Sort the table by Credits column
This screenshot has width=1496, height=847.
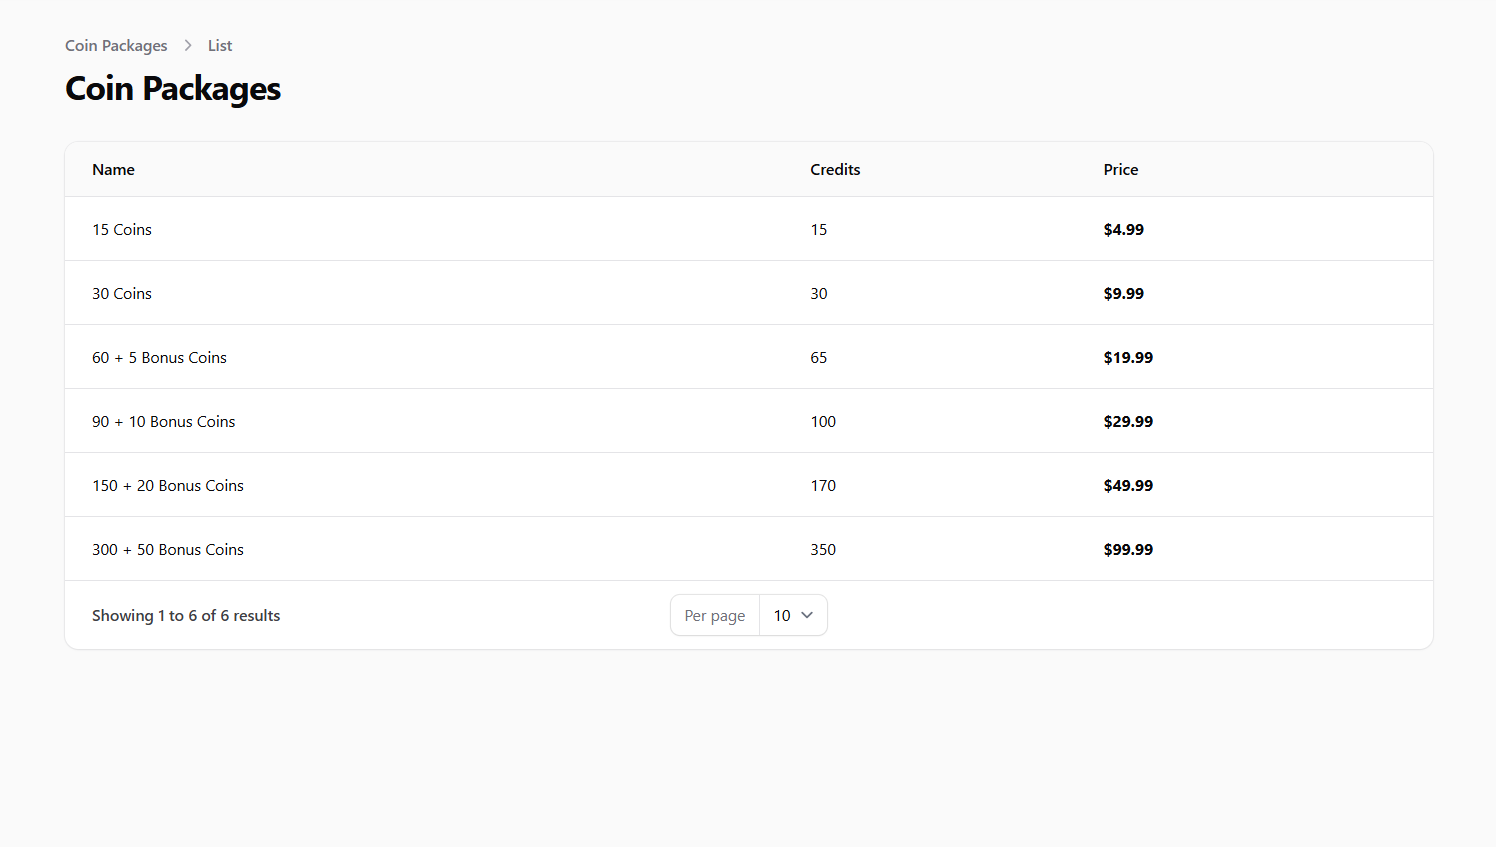[835, 169]
